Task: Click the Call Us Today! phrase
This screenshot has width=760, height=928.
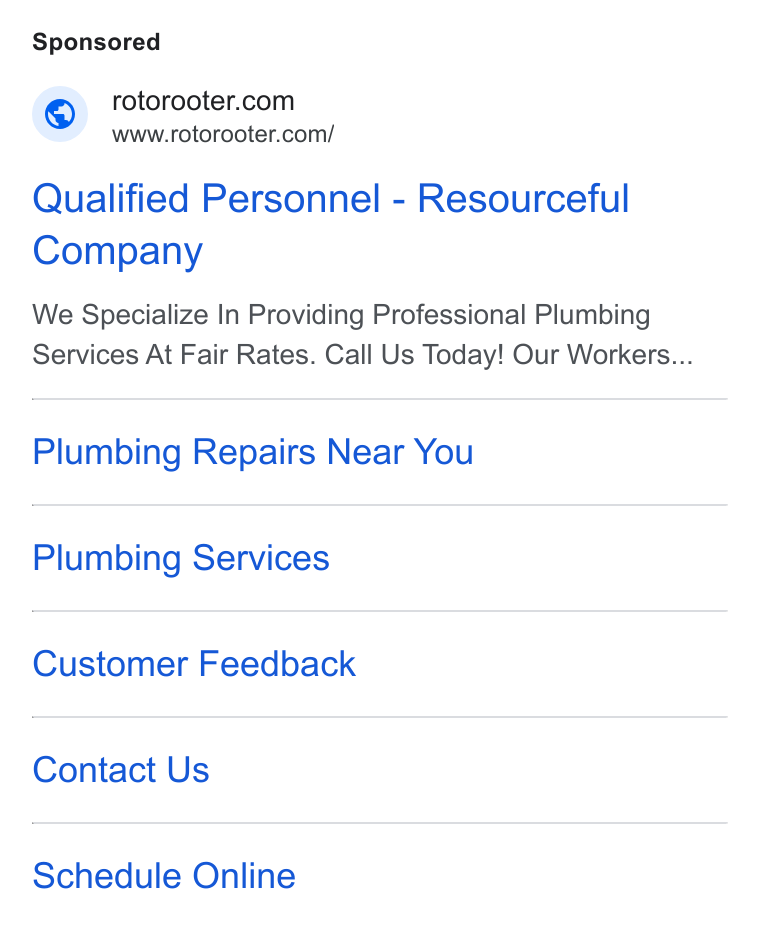Action: click(x=414, y=355)
